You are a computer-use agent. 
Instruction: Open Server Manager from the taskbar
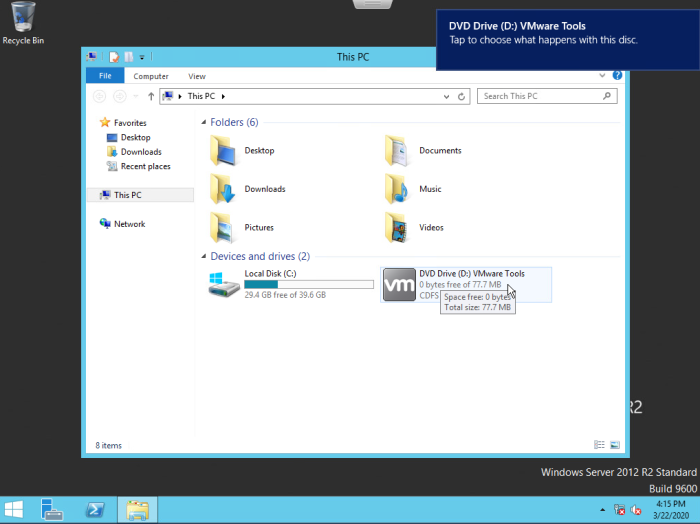click(x=51, y=510)
